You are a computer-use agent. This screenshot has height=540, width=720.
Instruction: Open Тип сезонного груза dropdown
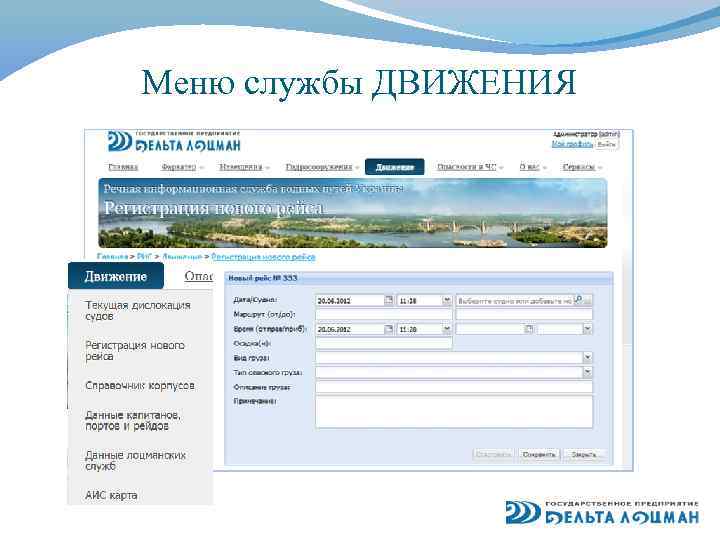point(587,371)
